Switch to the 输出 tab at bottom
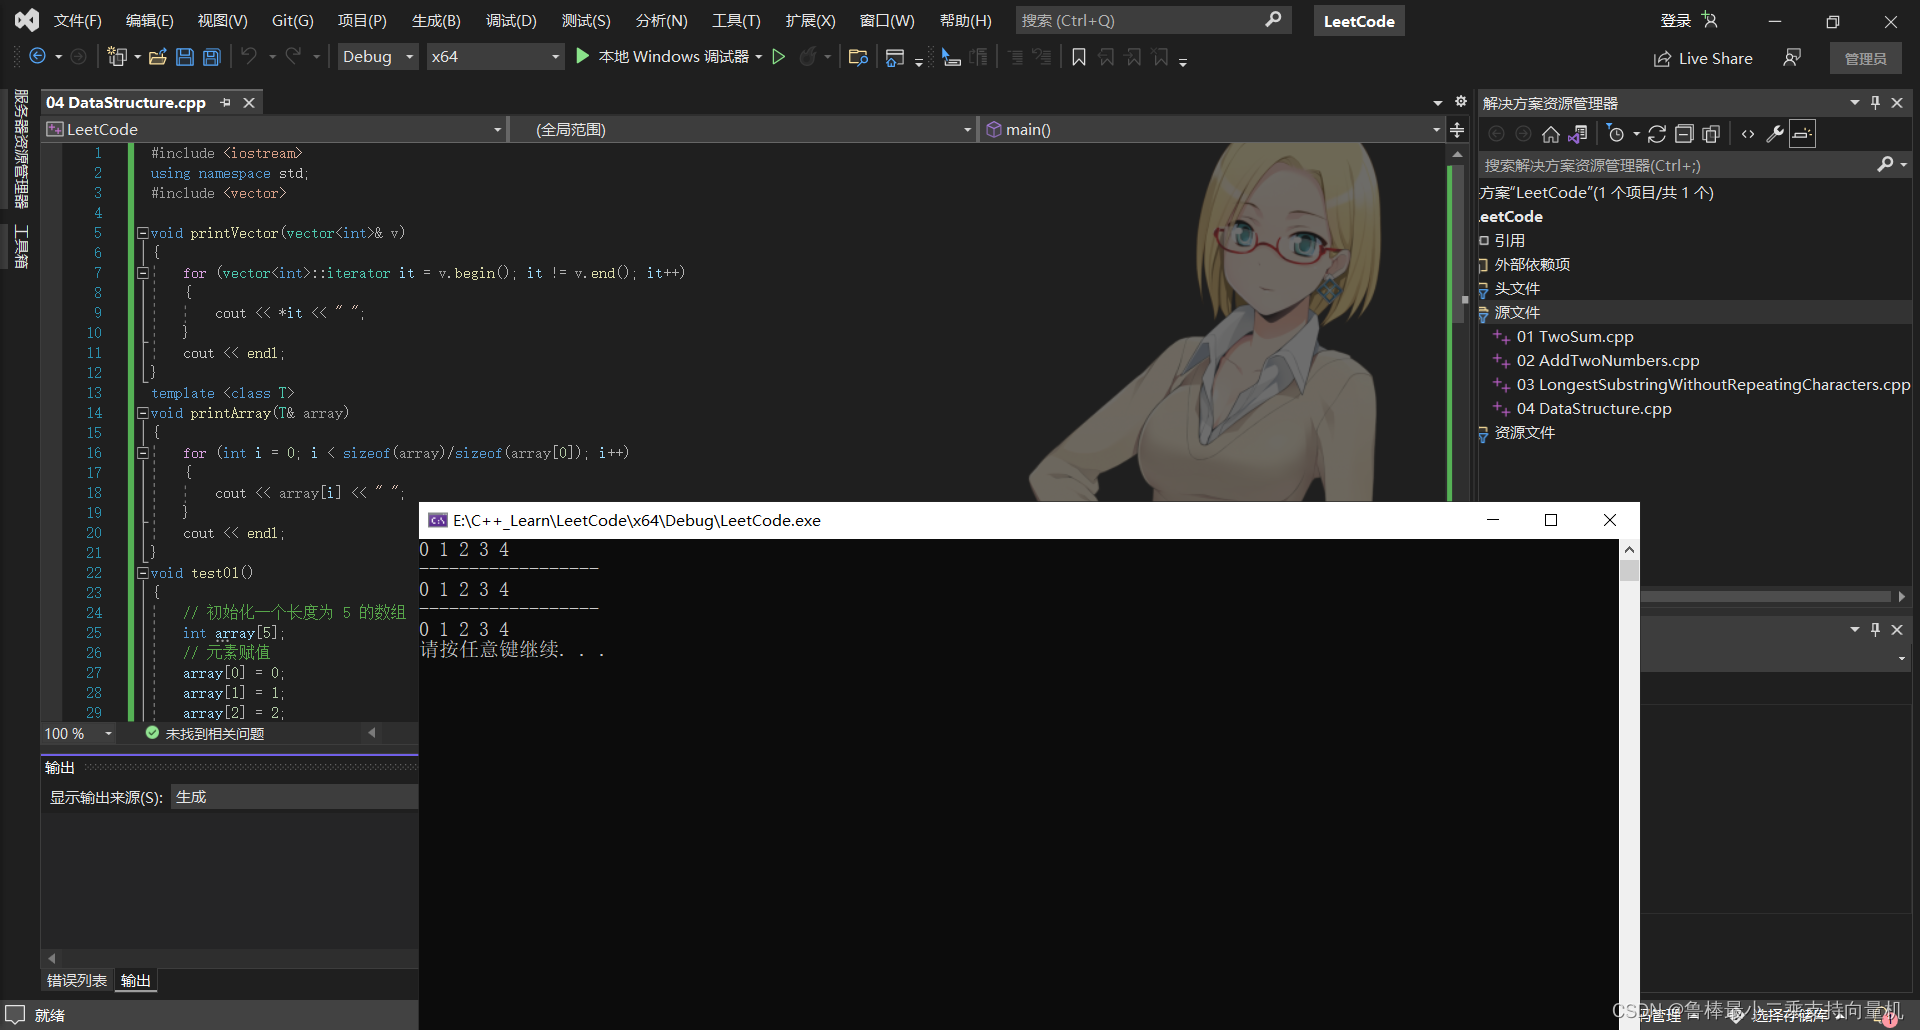 135,981
